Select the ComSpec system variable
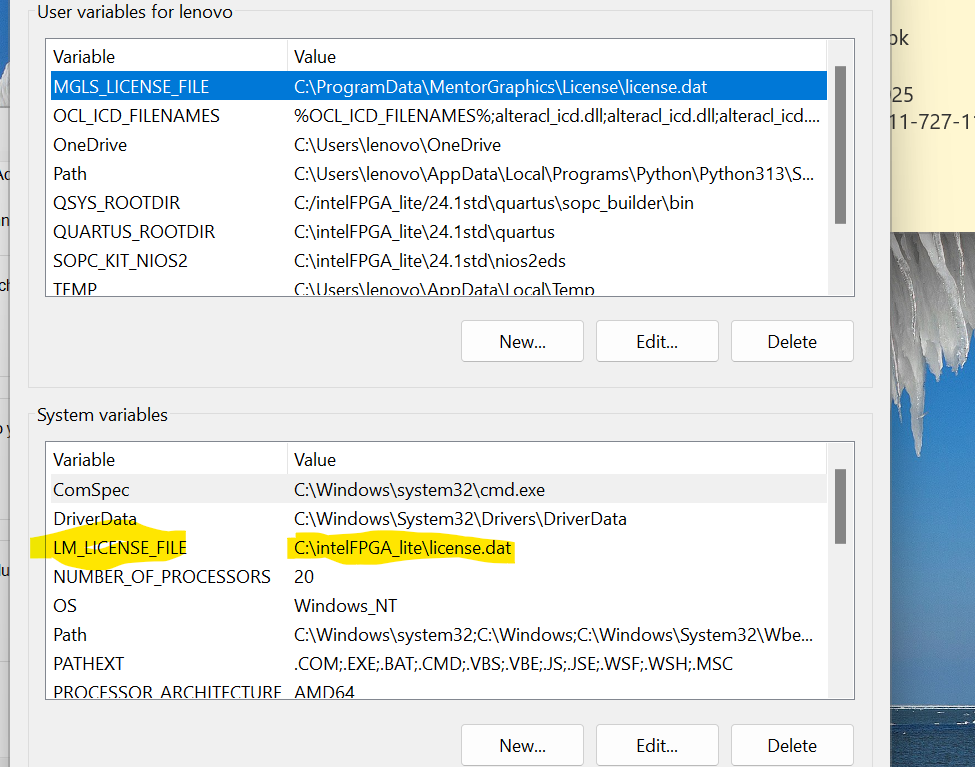The image size is (975, 767). pos(91,490)
